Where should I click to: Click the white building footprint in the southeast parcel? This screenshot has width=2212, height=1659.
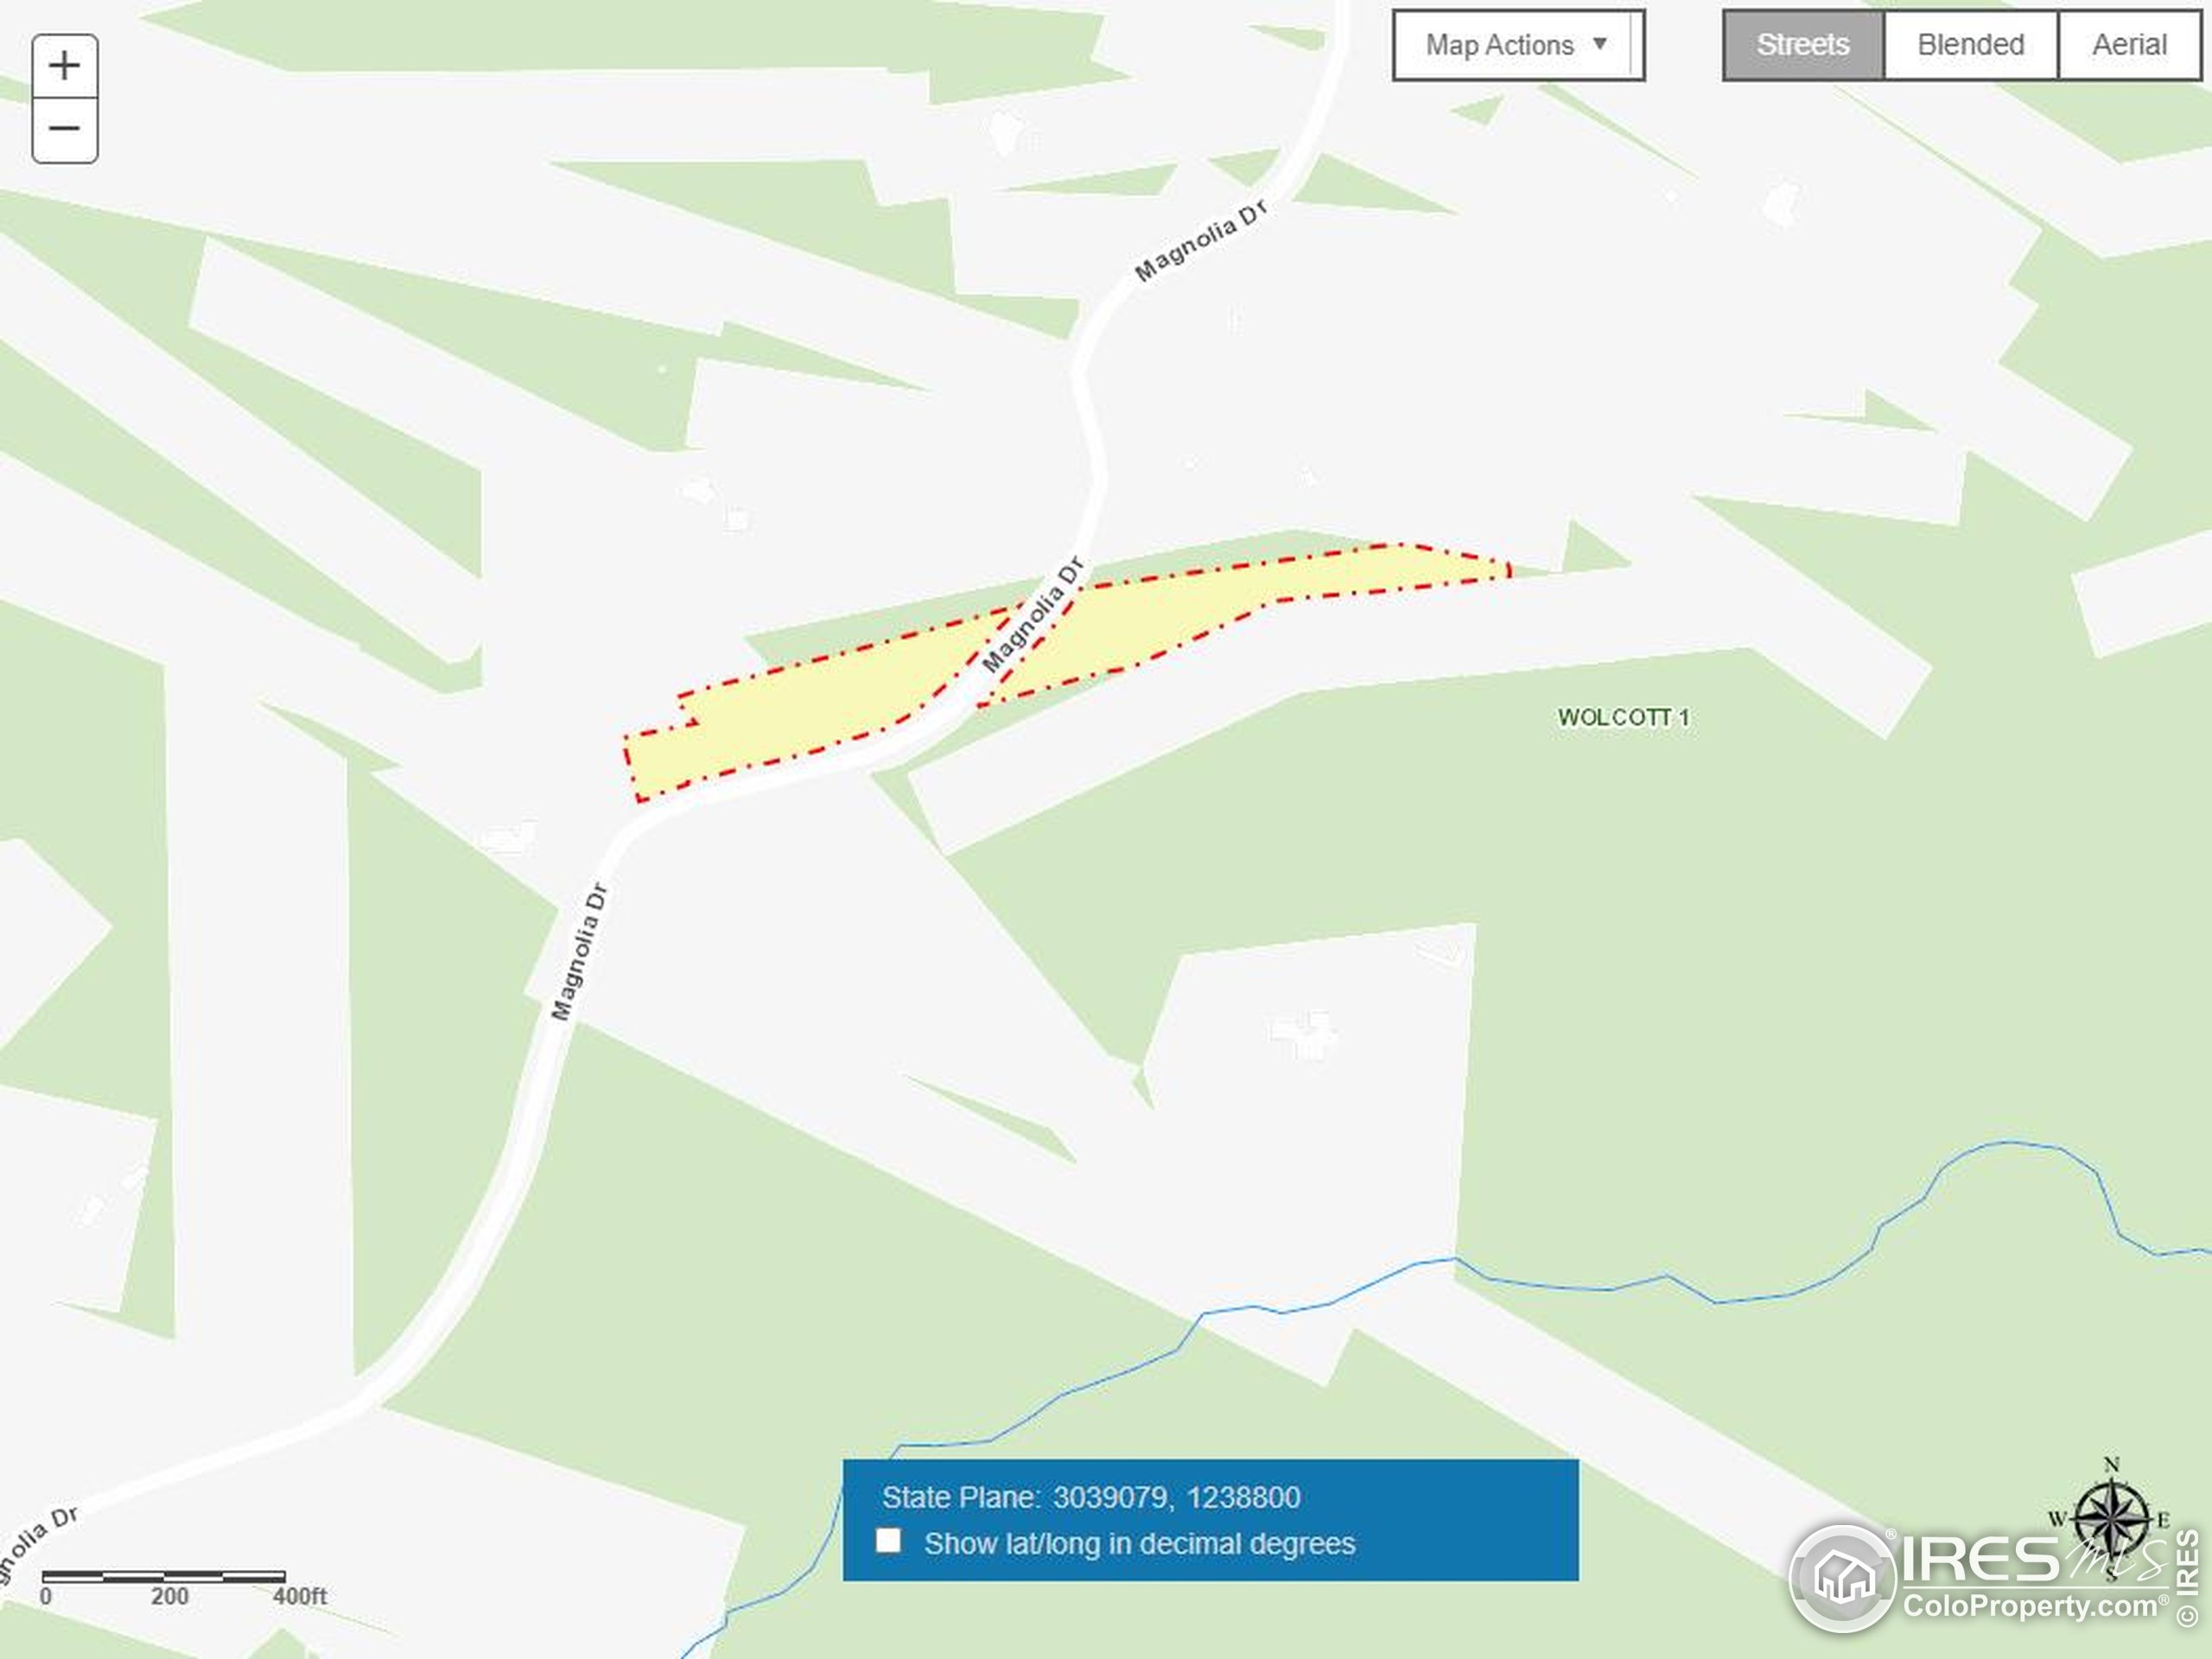[1303, 1033]
